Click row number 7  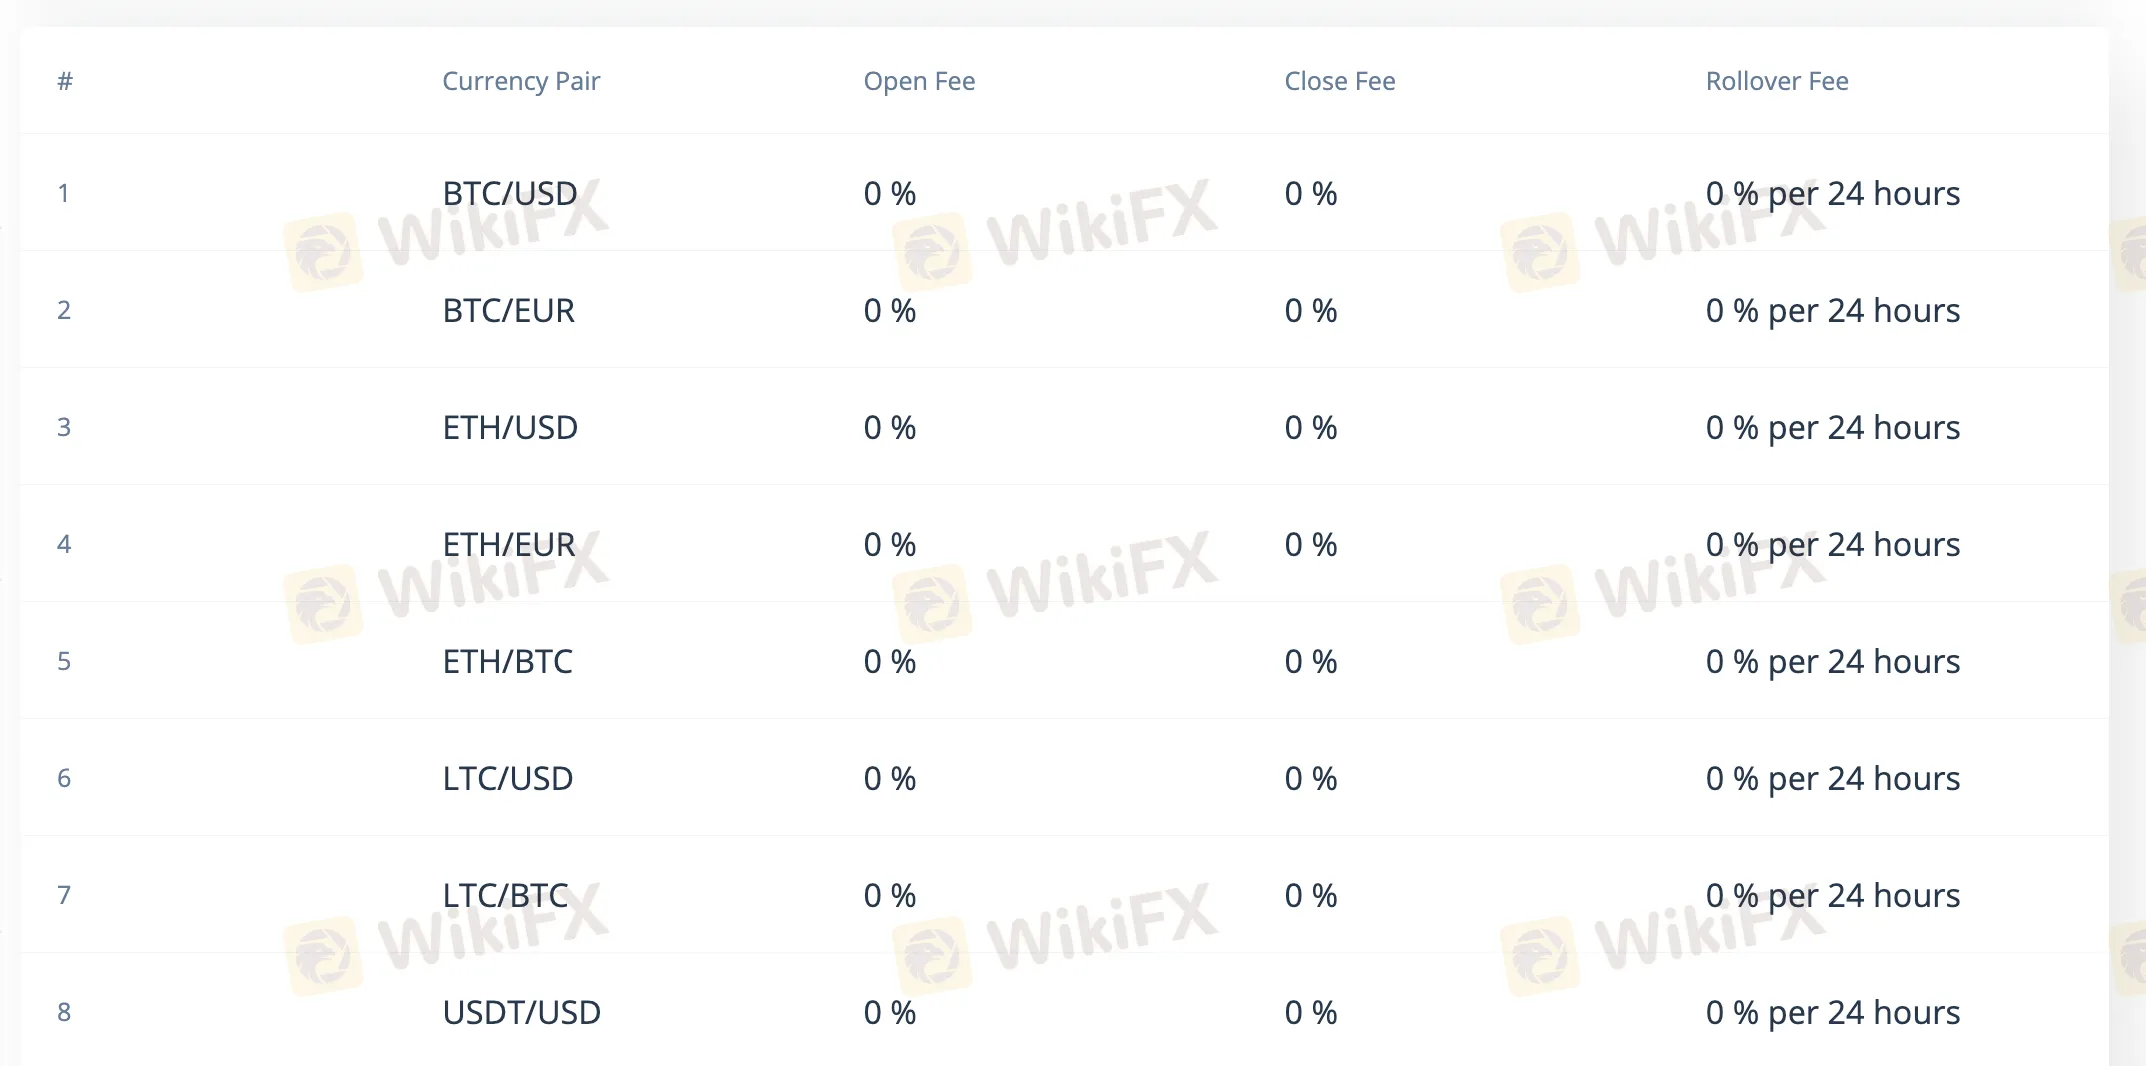64,895
